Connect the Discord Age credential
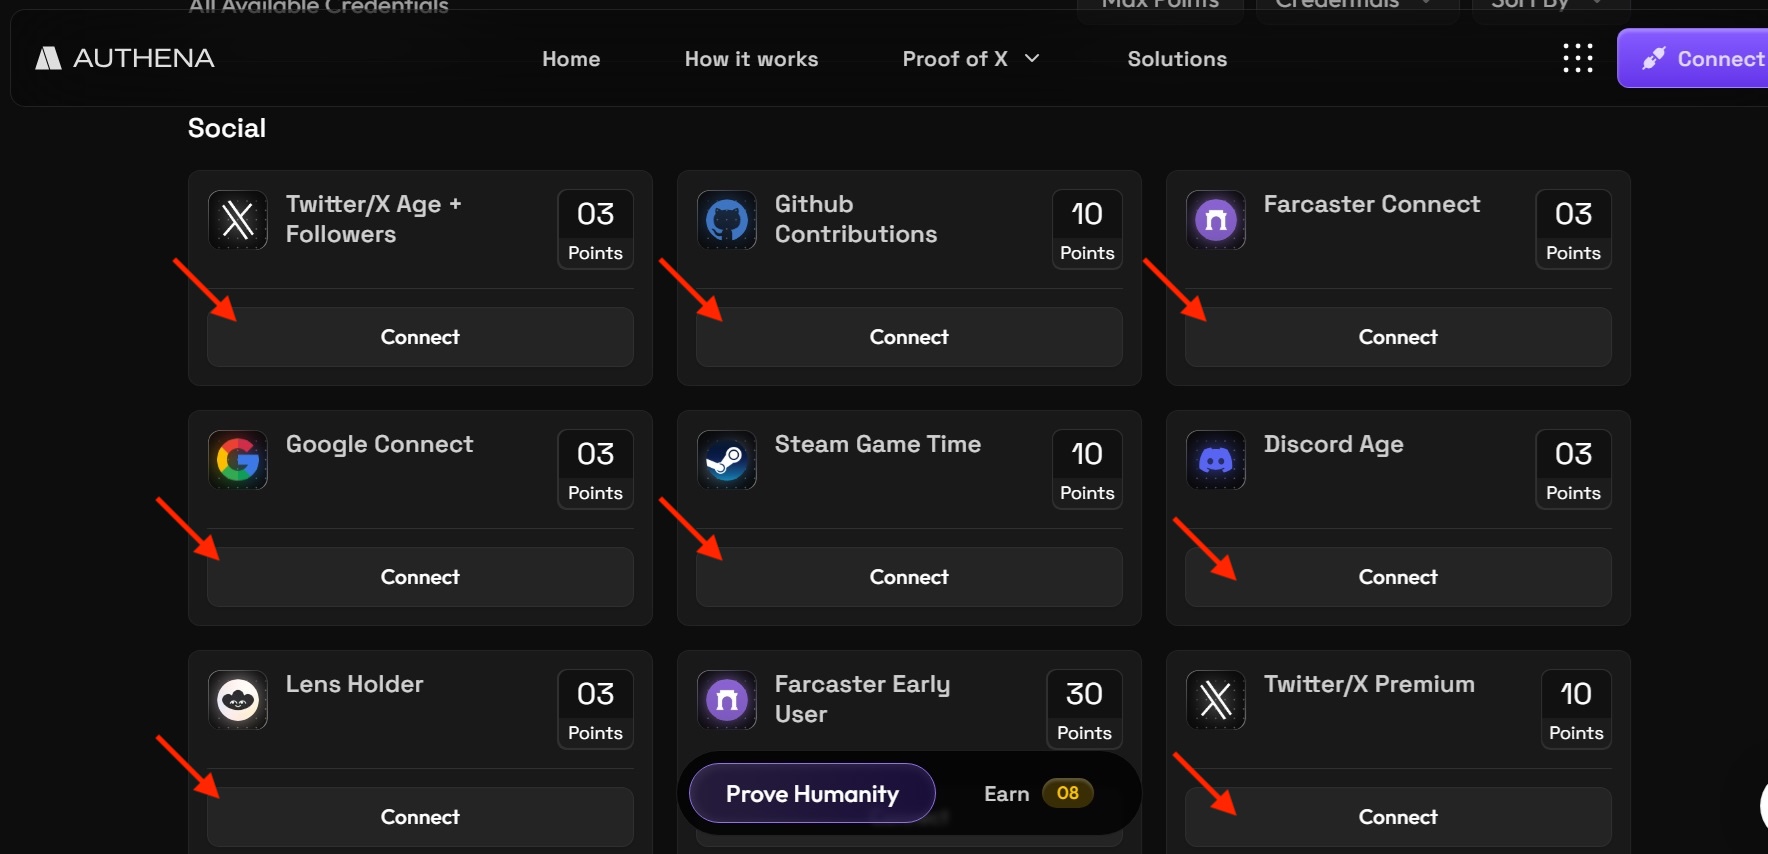This screenshot has width=1768, height=854. click(1398, 577)
